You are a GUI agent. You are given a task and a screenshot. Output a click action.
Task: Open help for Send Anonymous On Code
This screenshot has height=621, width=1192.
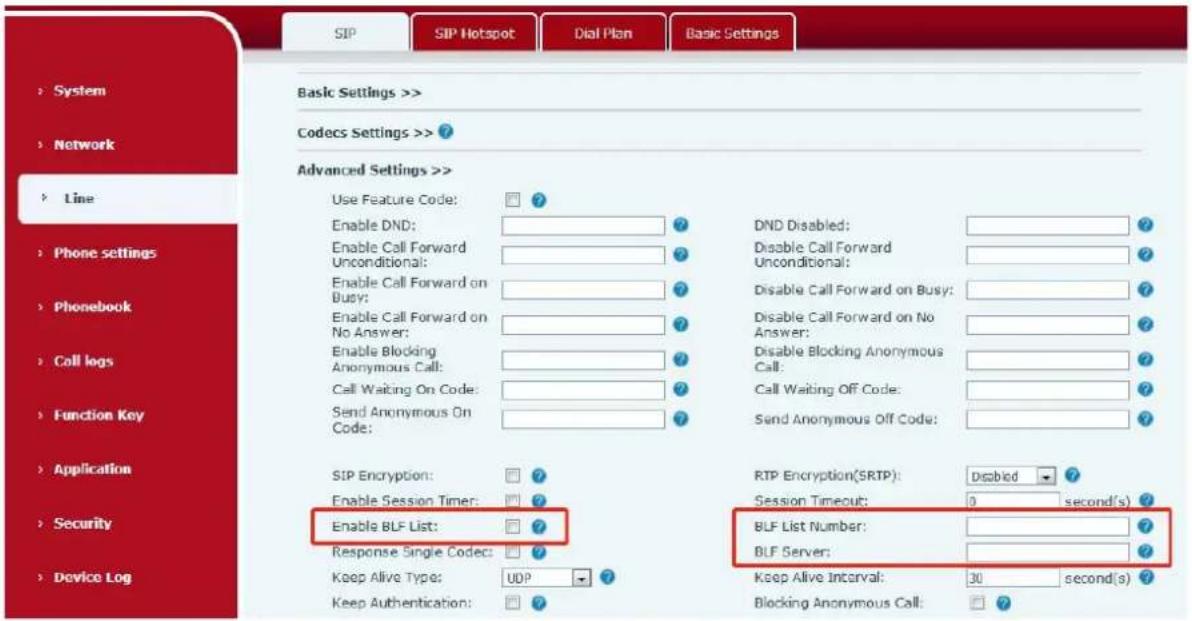(x=681, y=419)
